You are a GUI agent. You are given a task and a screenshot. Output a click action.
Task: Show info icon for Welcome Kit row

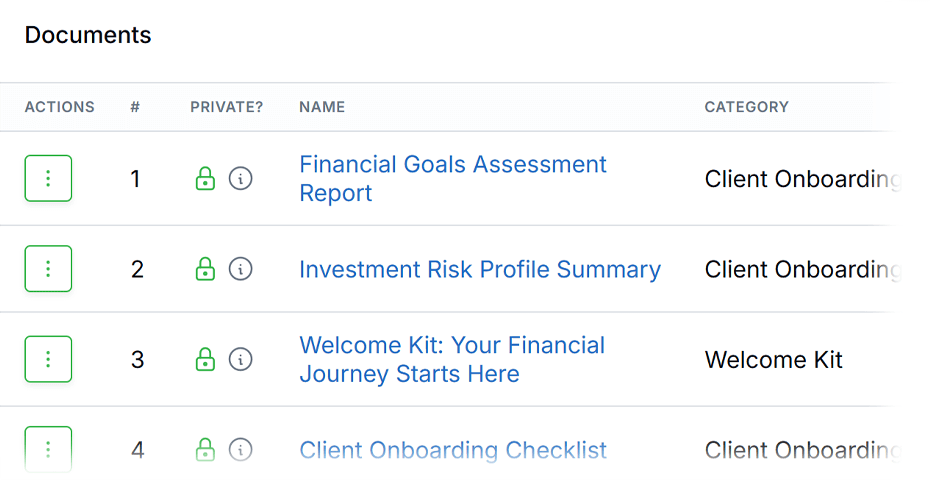pyautogui.click(x=240, y=359)
